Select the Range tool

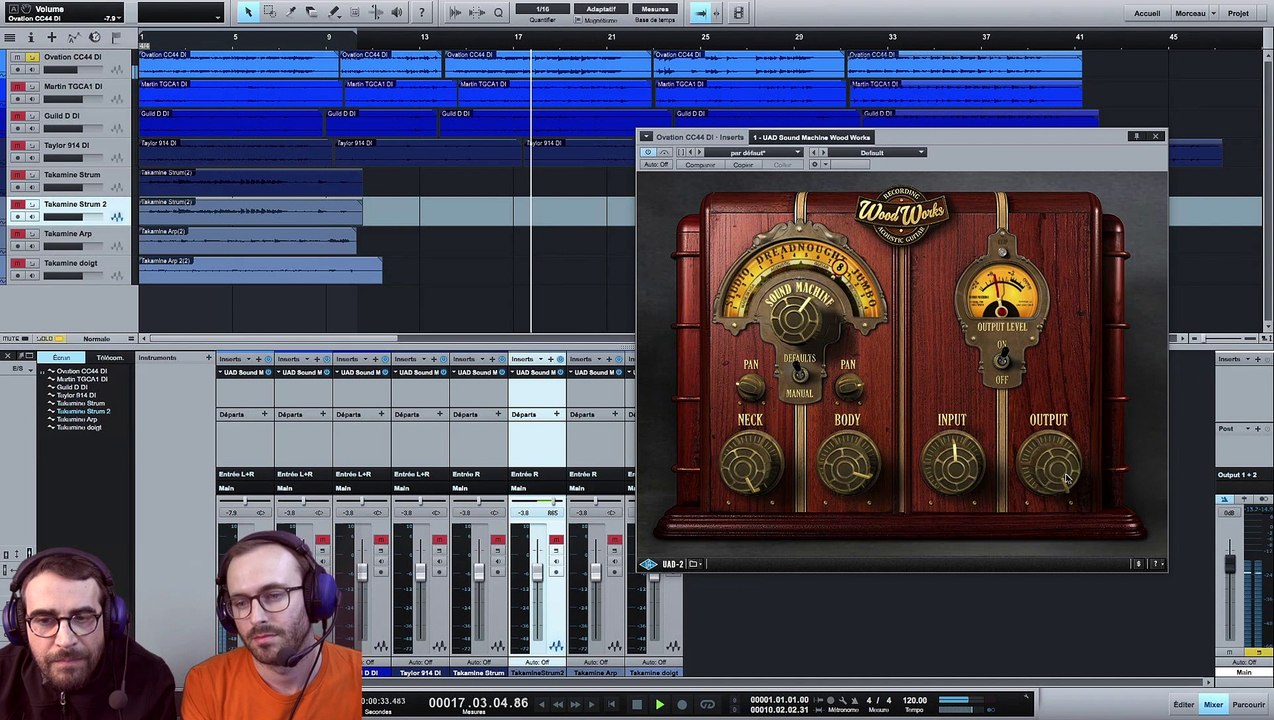click(x=269, y=13)
